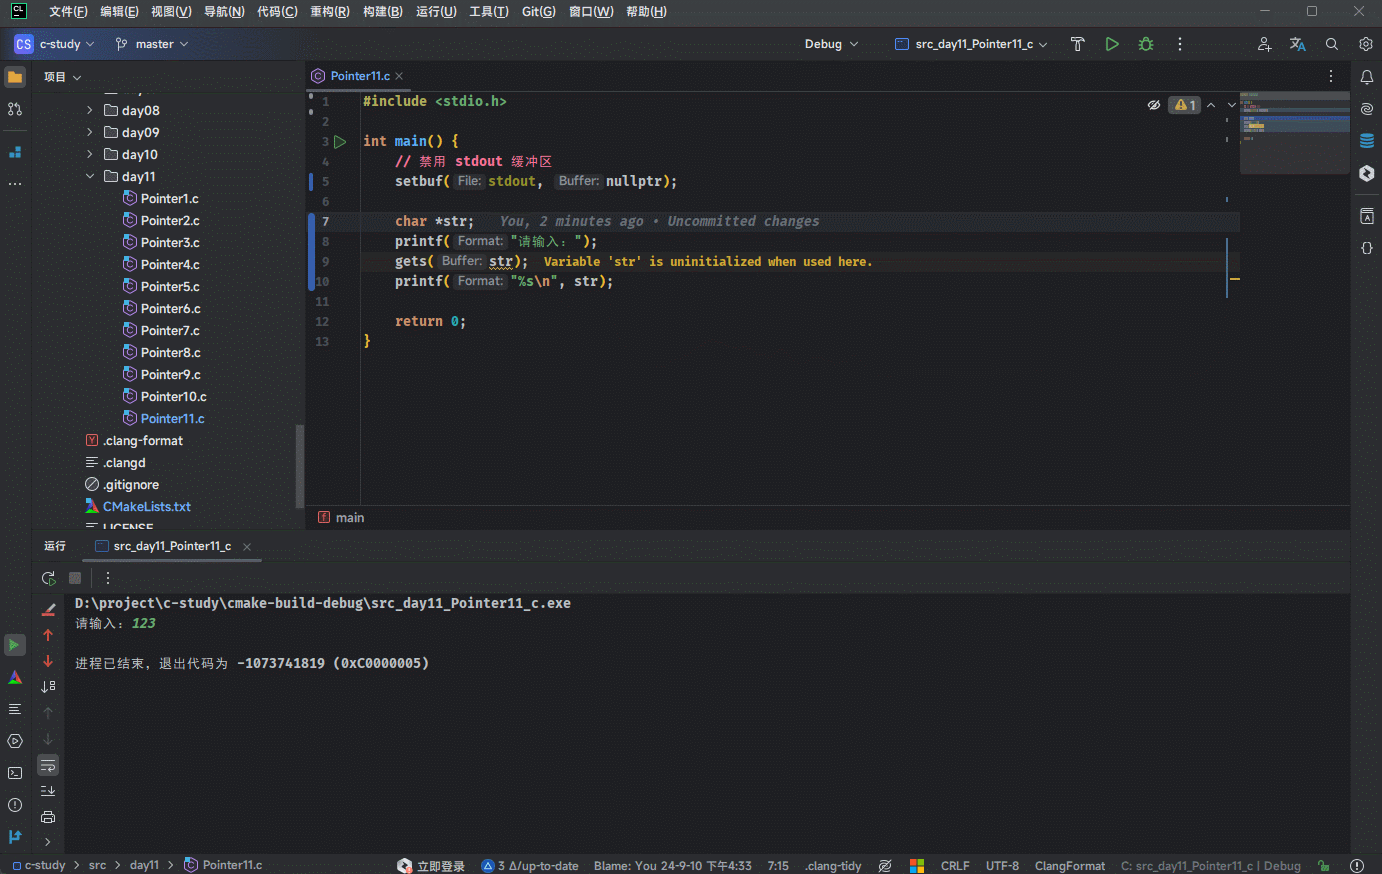Start debugging with the bug icon
The image size is (1382, 874).
tap(1146, 44)
